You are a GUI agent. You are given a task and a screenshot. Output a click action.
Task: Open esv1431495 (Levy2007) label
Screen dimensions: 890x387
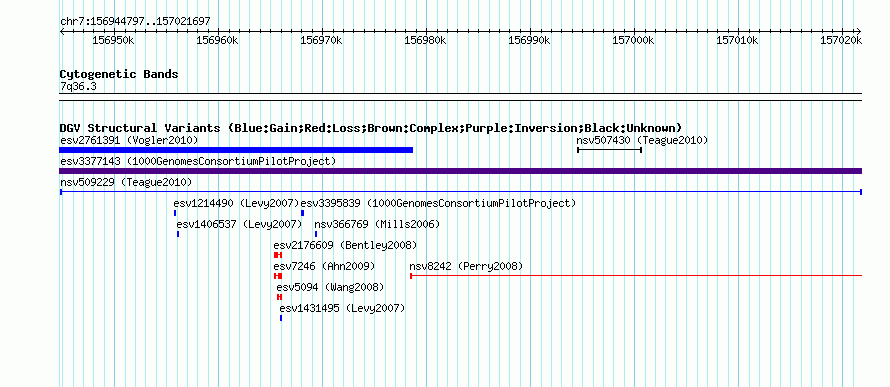[x=342, y=308]
